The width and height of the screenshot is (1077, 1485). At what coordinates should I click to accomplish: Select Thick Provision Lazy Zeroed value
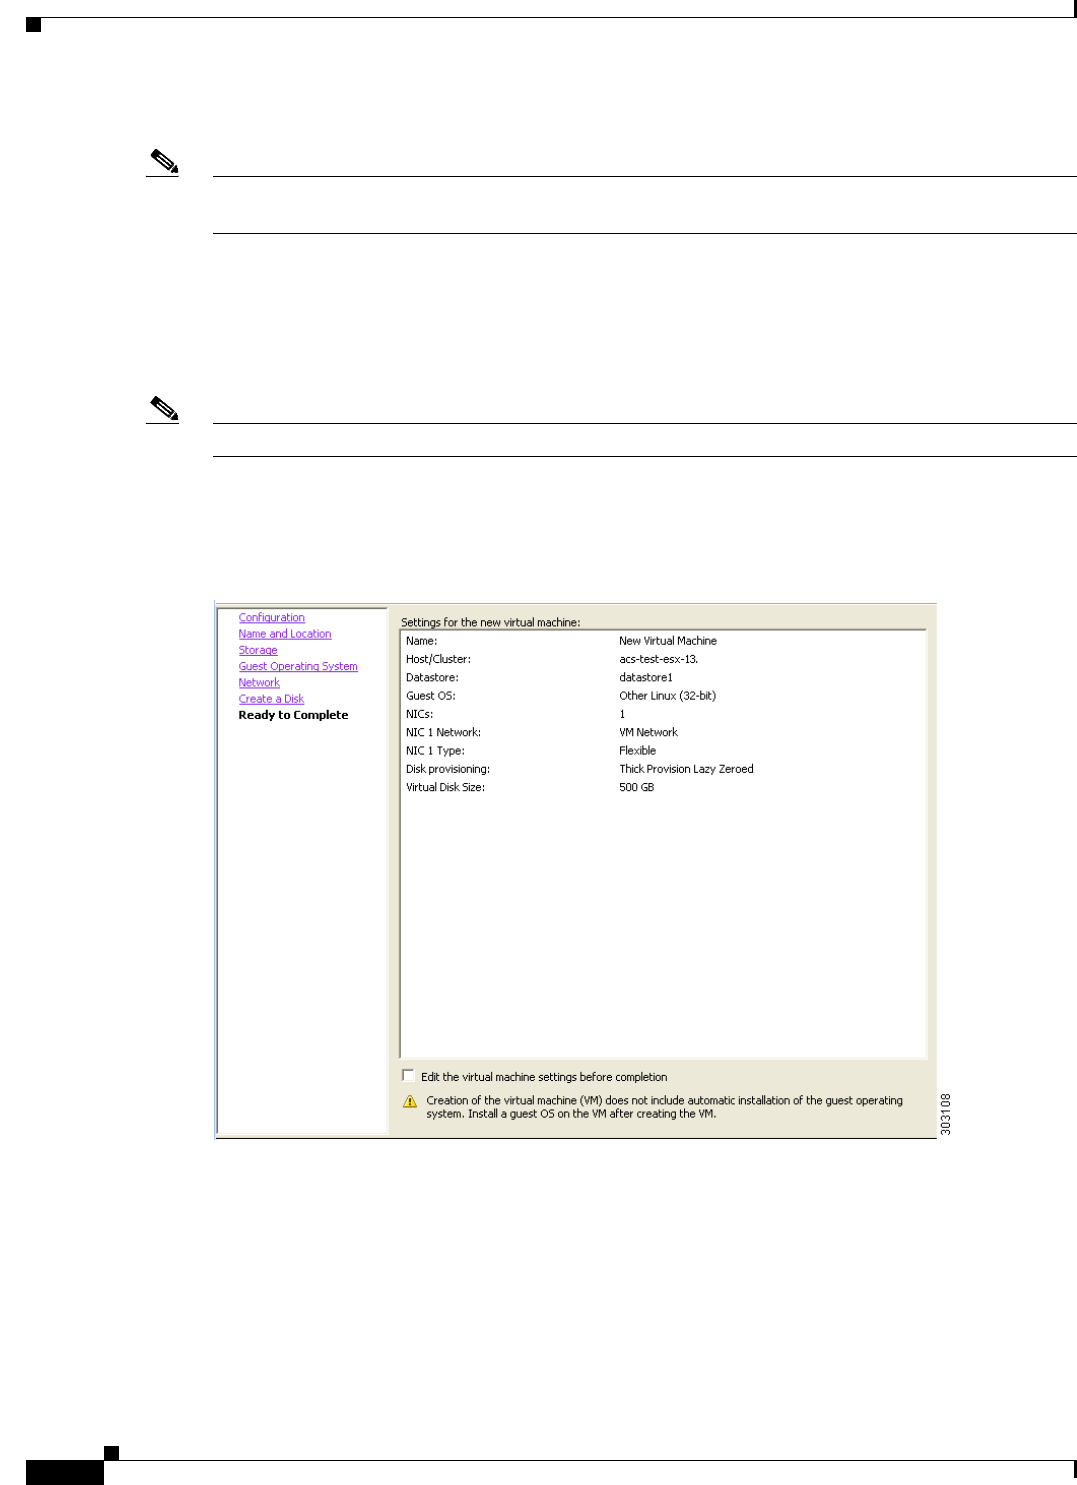[686, 769]
